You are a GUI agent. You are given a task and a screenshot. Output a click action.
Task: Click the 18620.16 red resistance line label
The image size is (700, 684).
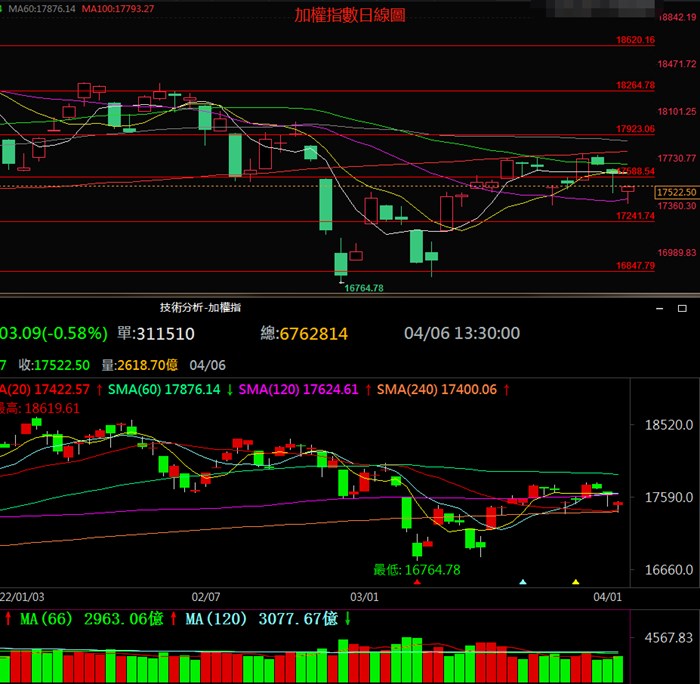635,41
